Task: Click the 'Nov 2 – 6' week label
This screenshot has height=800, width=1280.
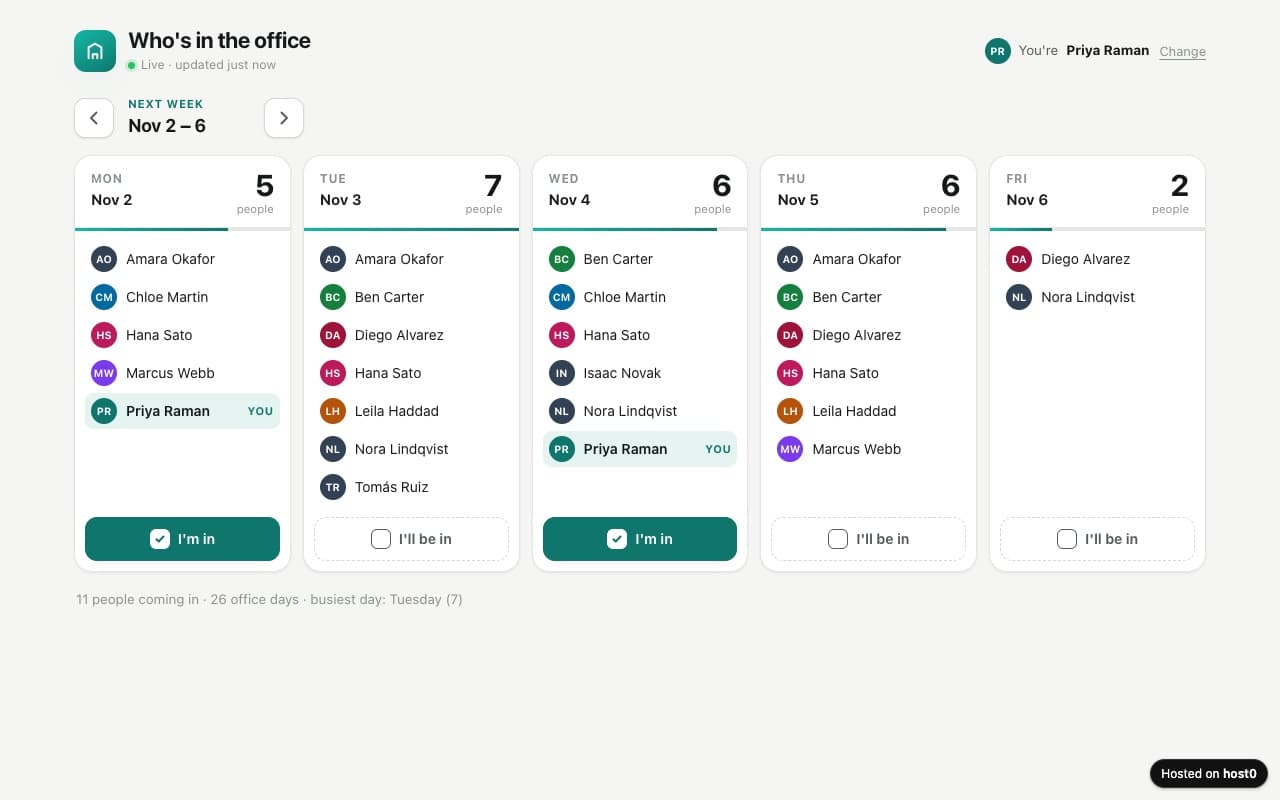Action: 167,126
